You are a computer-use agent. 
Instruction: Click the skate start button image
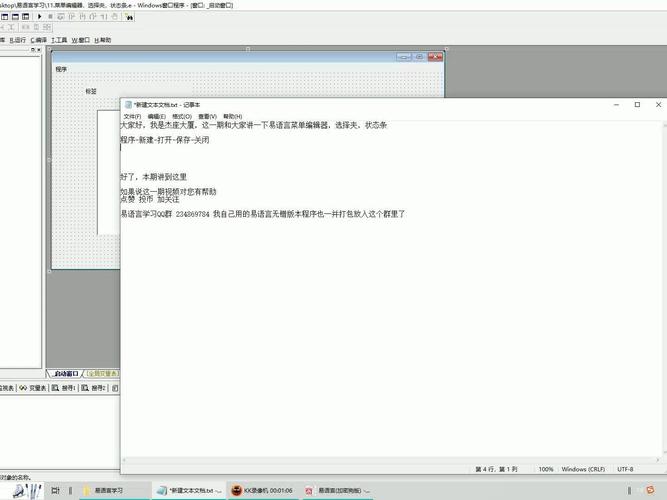(x=26, y=491)
